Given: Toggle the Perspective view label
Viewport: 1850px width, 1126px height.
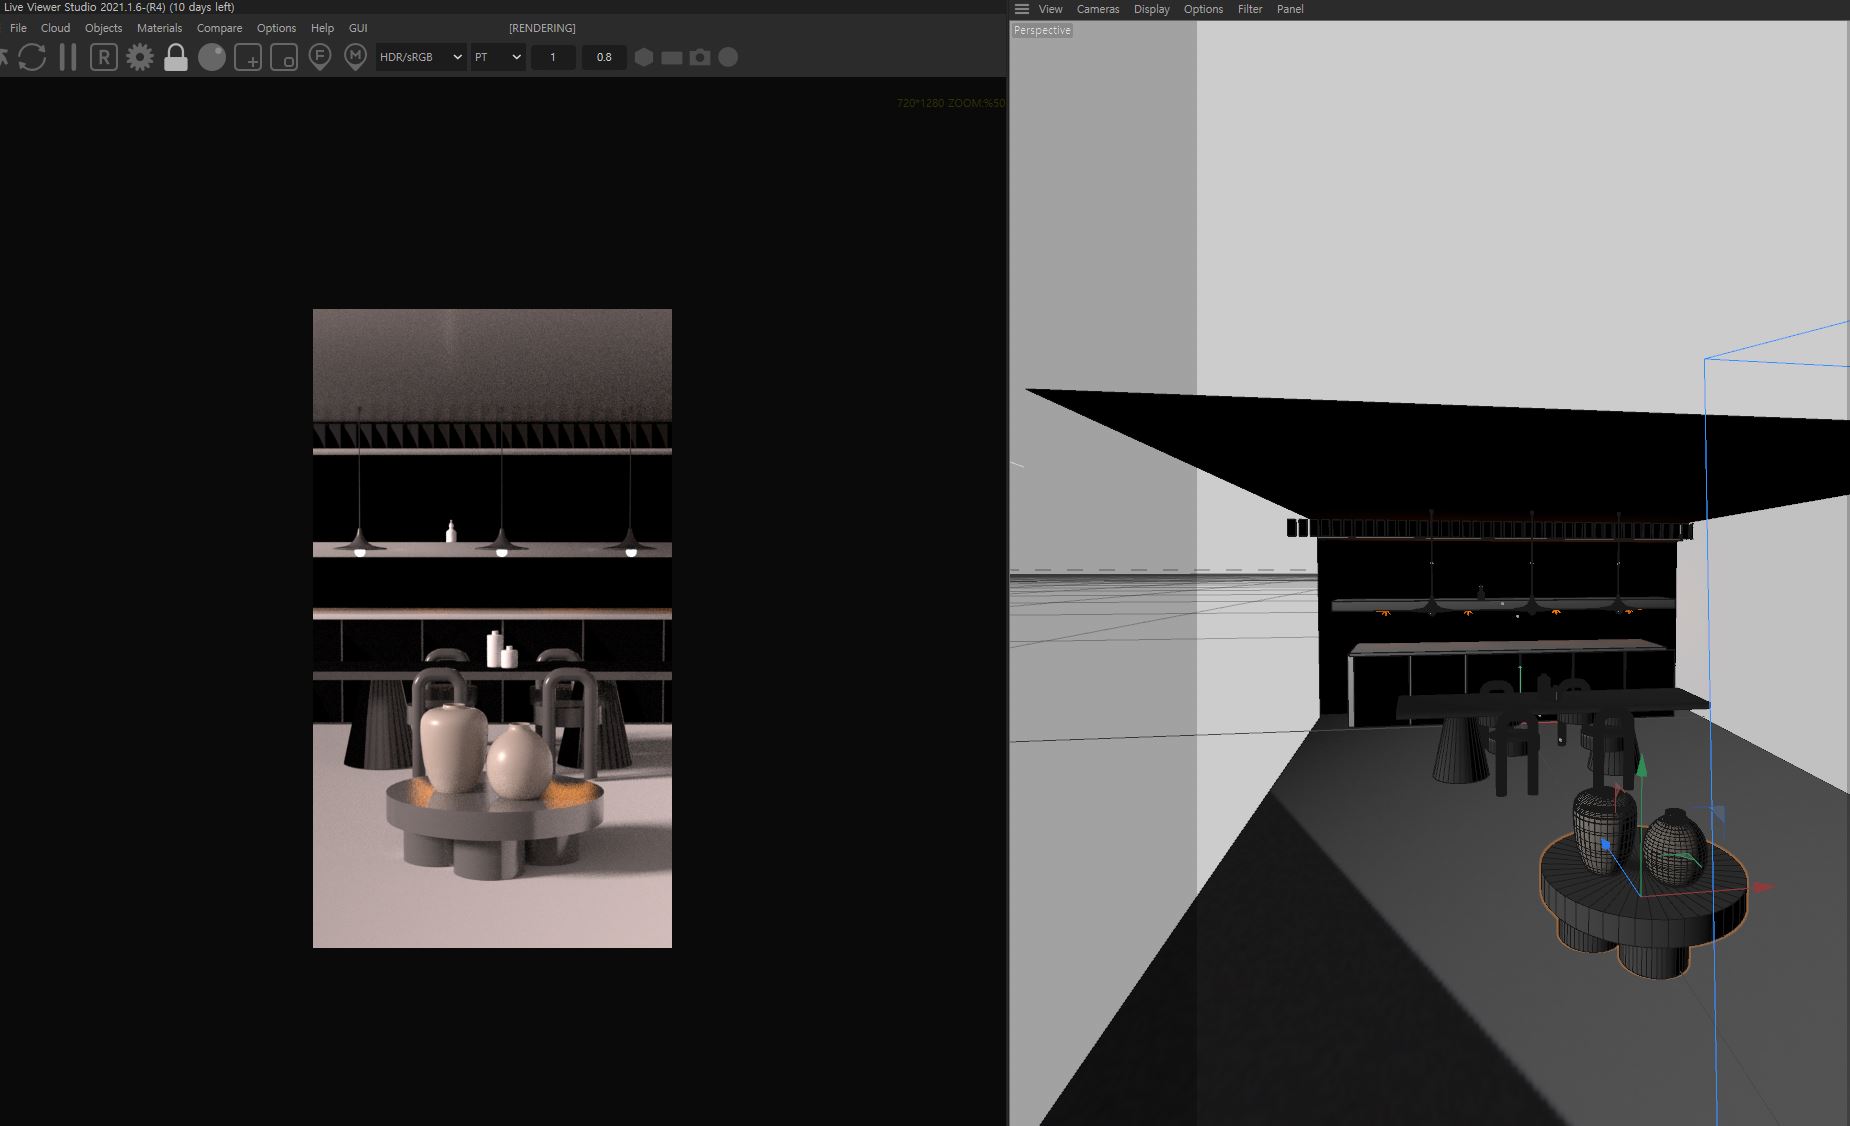Looking at the screenshot, I should click(x=1042, y=30).
